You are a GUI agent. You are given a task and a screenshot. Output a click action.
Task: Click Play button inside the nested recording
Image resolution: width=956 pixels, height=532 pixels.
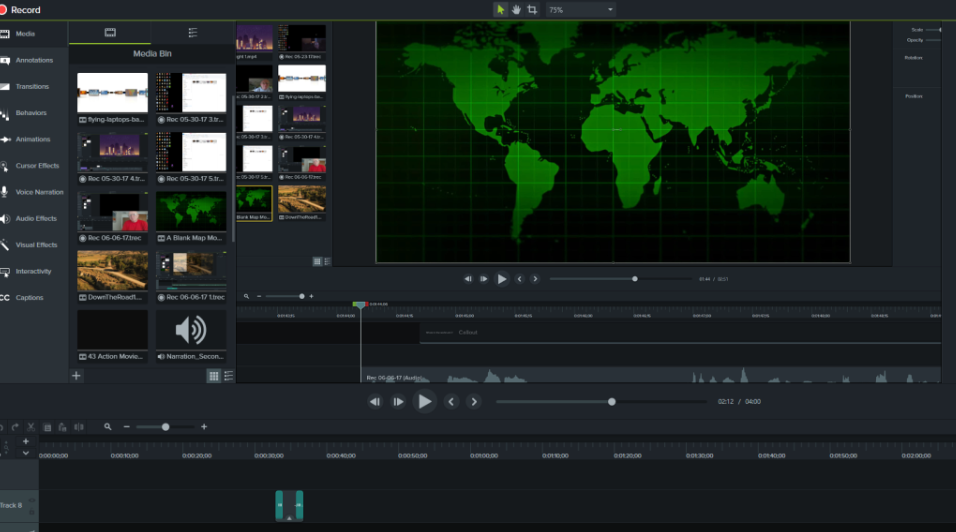[x=501, y=279]
